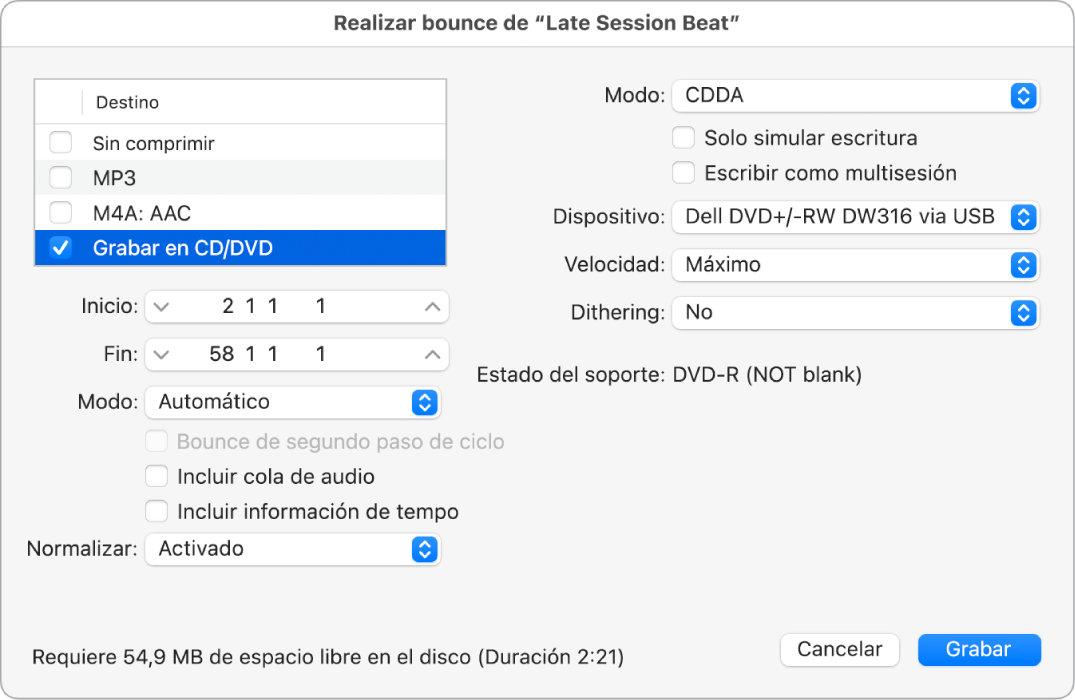Uncheck the Grabar en CD/DVD checkbox

[x=61, y=248]
